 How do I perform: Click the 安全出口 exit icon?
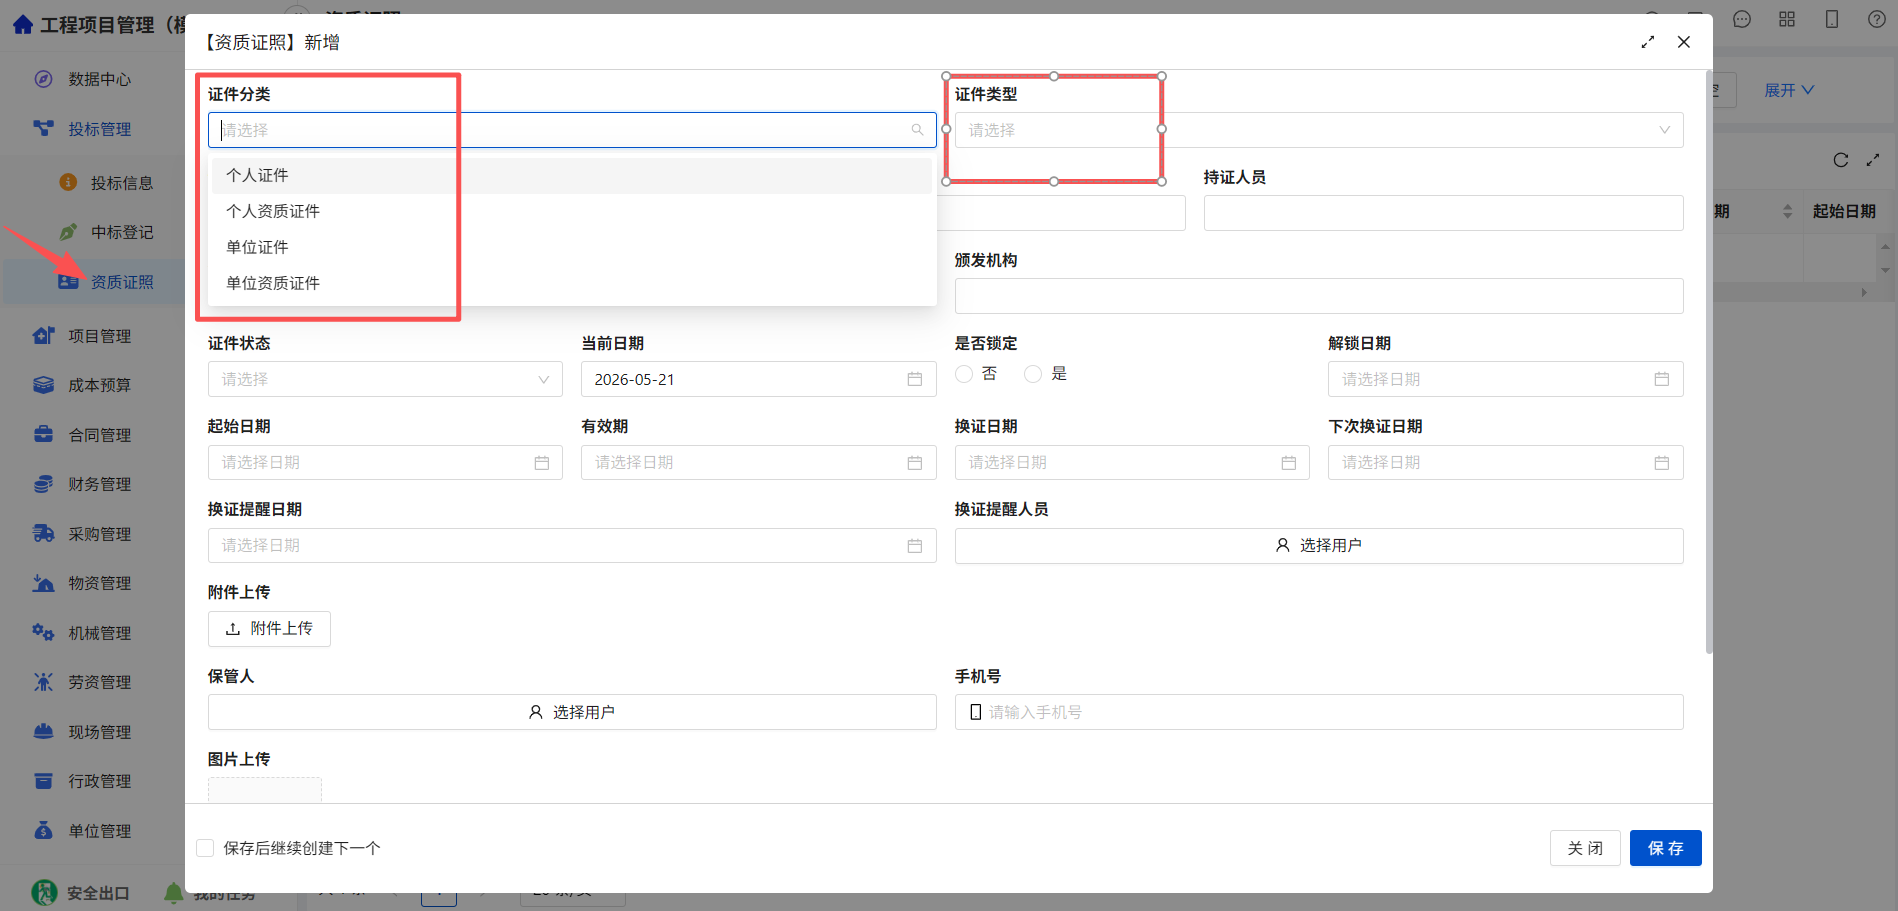[44, 892]
